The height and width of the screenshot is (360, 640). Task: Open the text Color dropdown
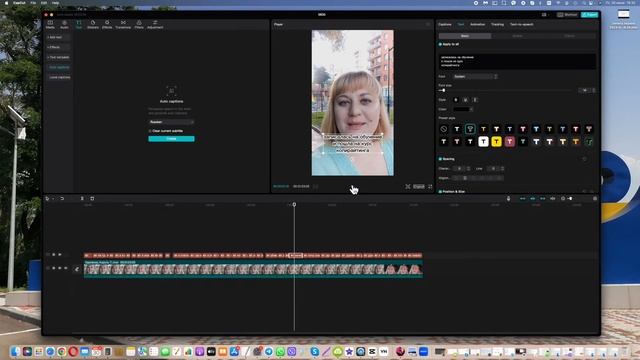click(463, 109)
